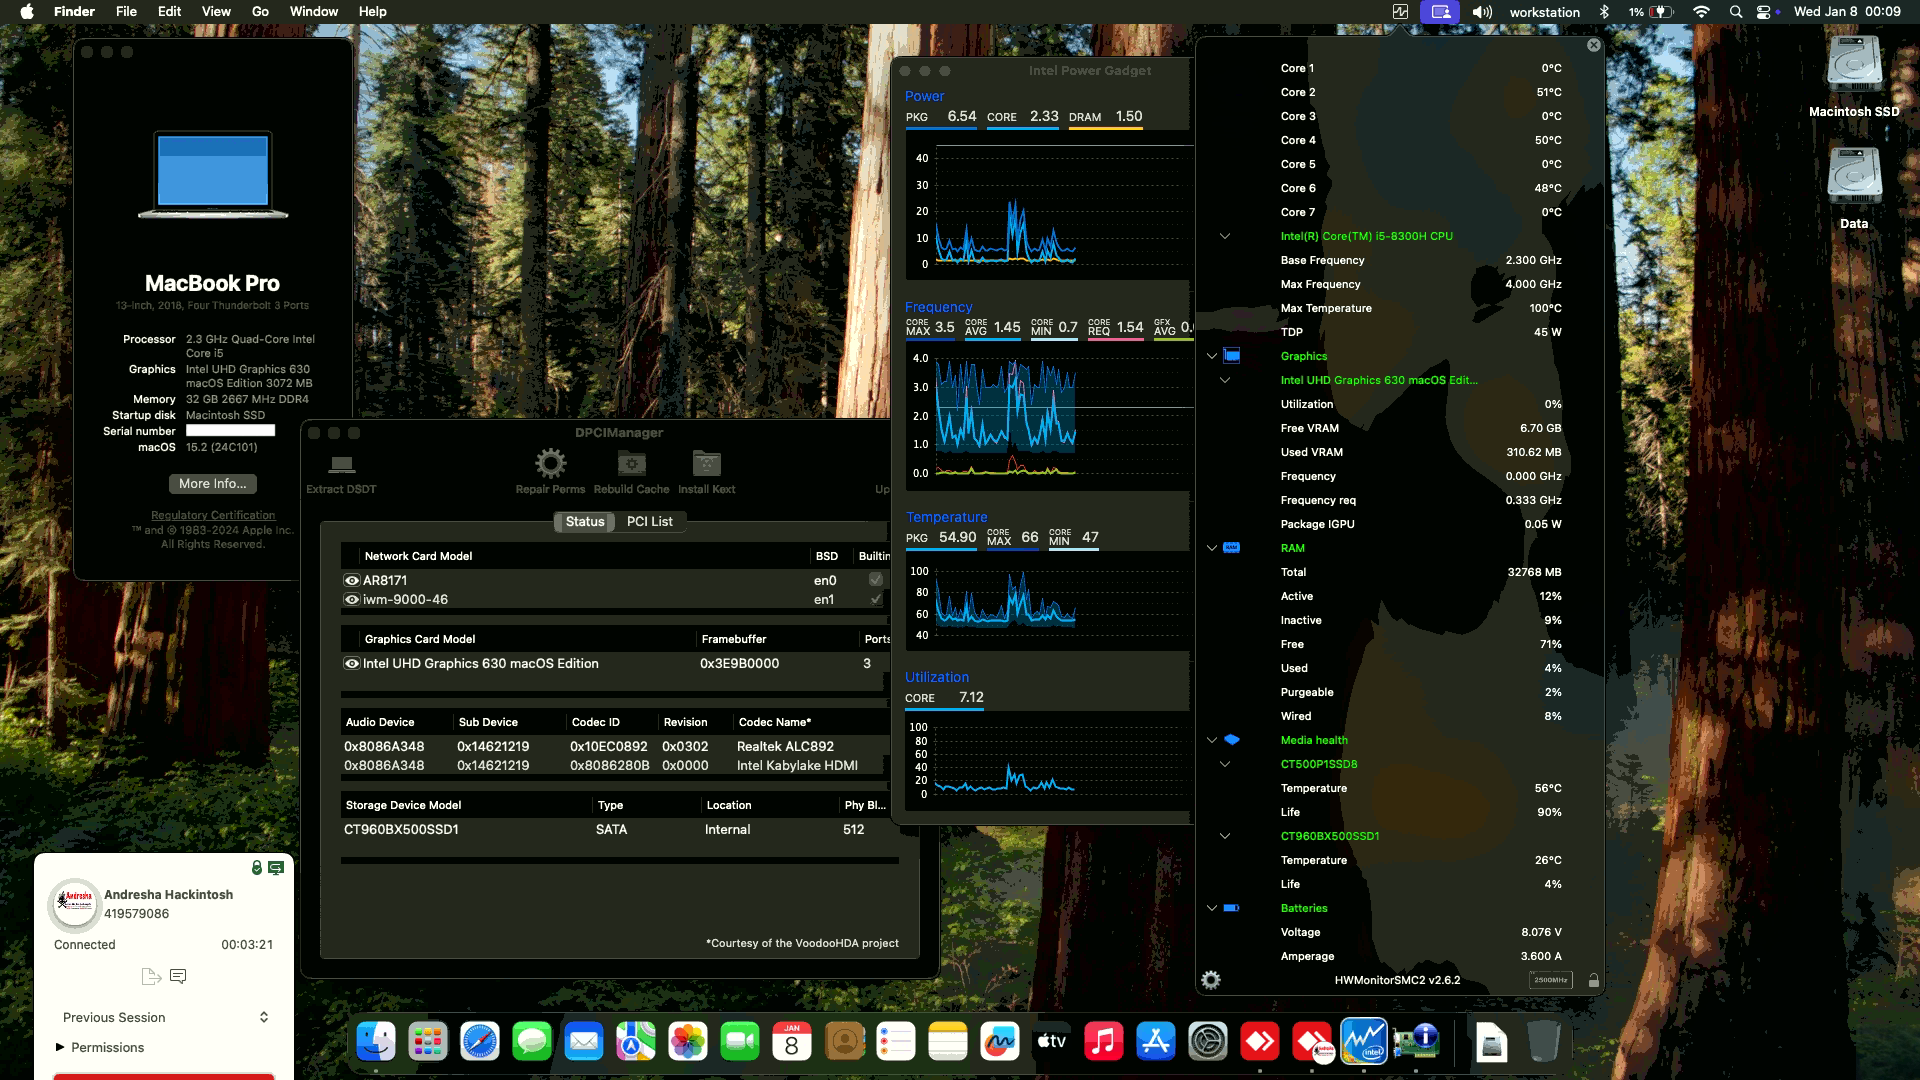Click the Frequency graph in Intel Power Gadget
This screenshot has width=1920, height=1080.
click(x=1047, y=415)
